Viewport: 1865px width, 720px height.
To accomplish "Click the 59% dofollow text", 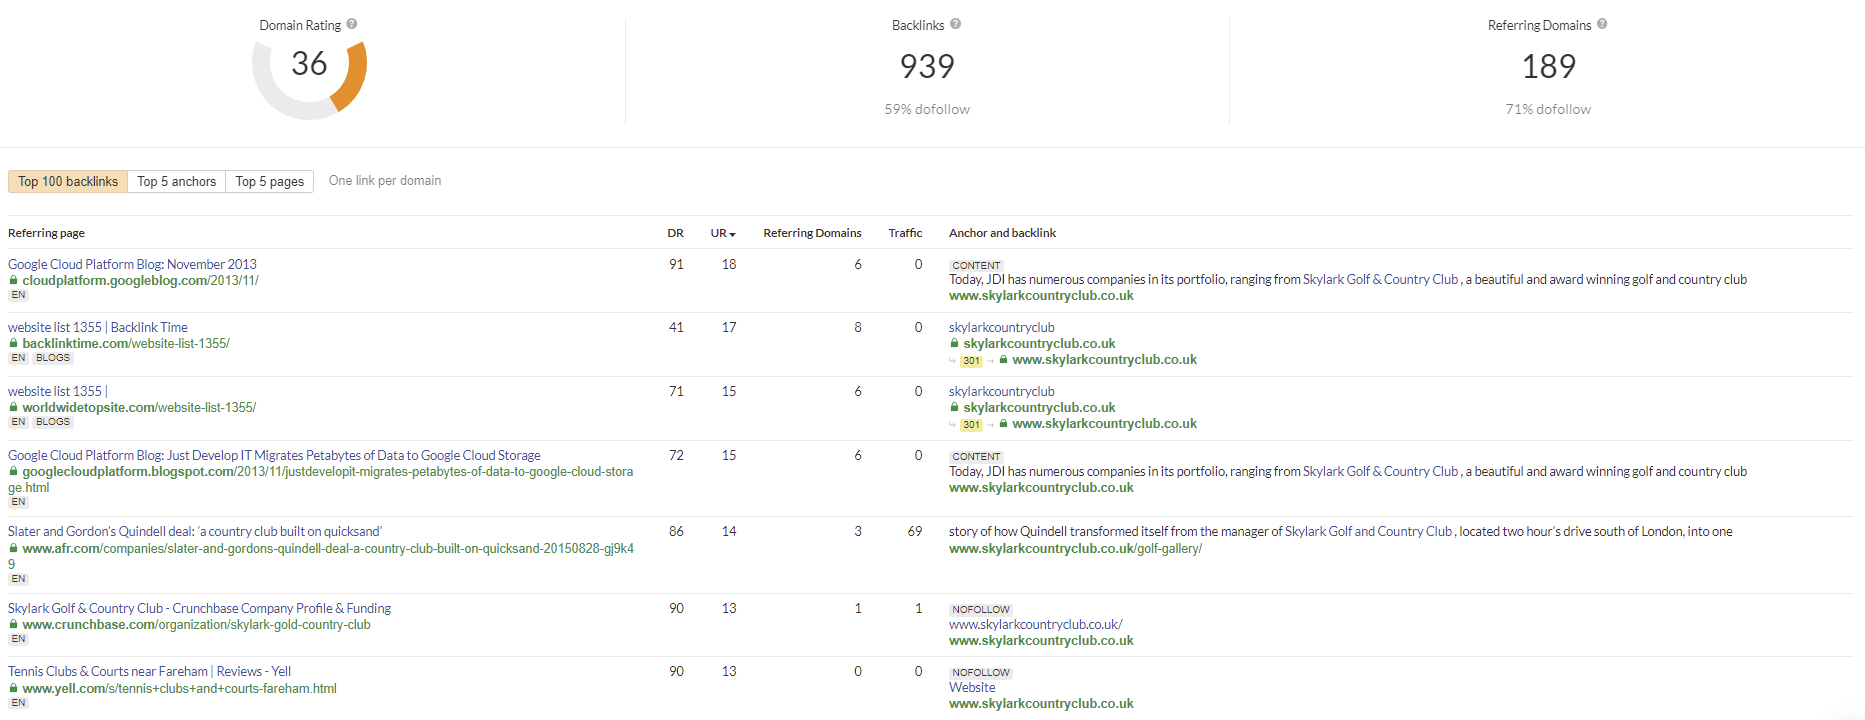I will pos(927,110).
